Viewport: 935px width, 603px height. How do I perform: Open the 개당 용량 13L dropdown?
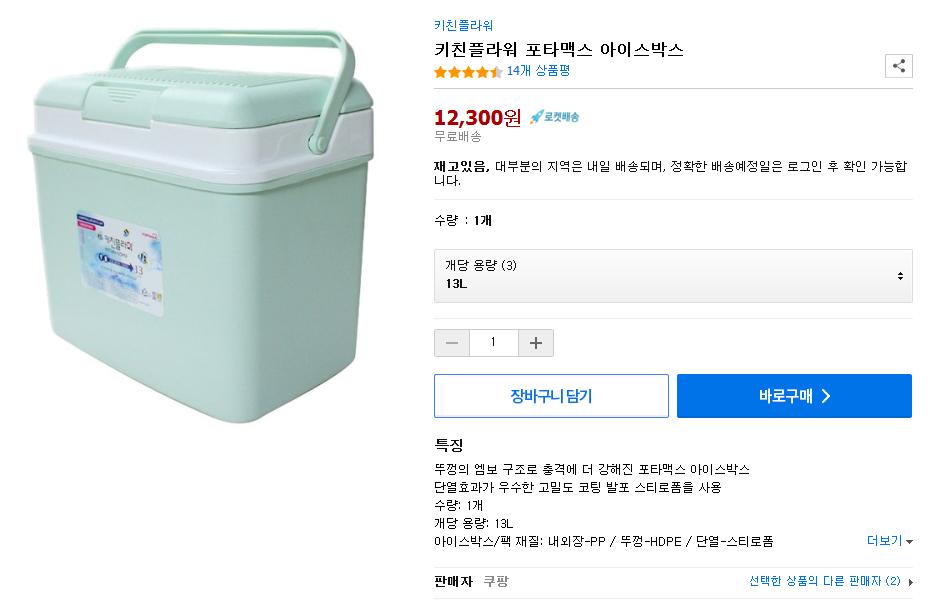point(673,275)
